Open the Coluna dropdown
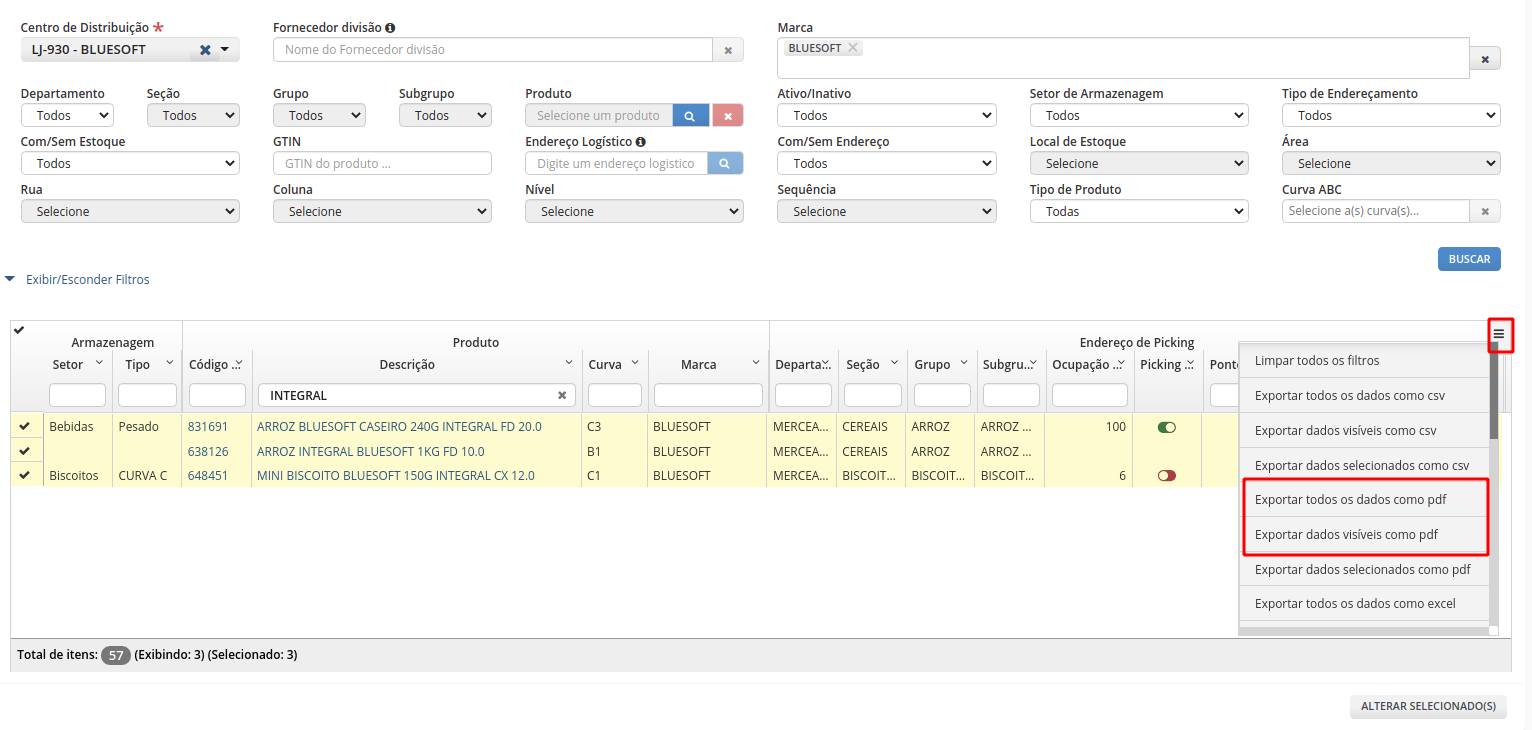This screenshot has width=1532, height=730. click(382, 211)
